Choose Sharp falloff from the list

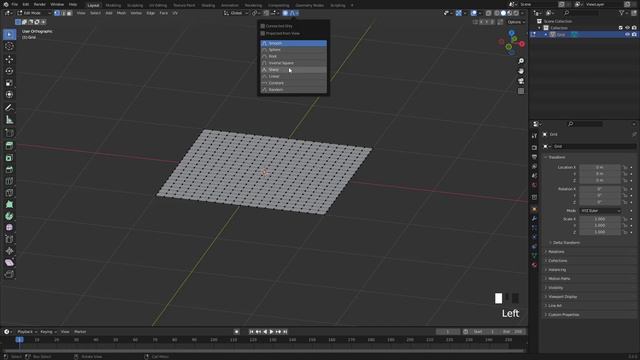(293, 70)
